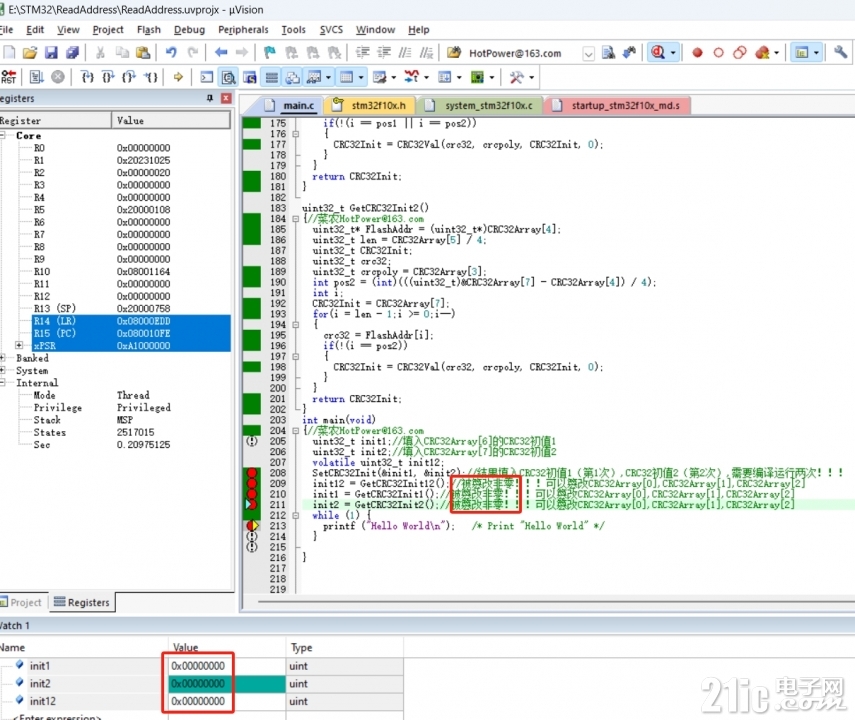Open the Flash menu
The image size is (855, 720).
pos(148,29)
